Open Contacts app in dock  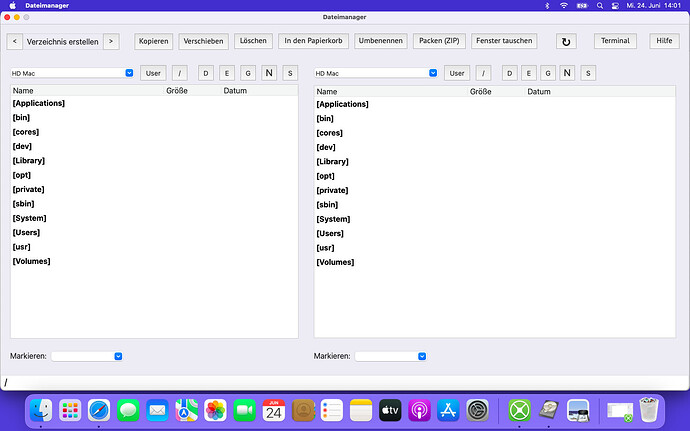303,410
